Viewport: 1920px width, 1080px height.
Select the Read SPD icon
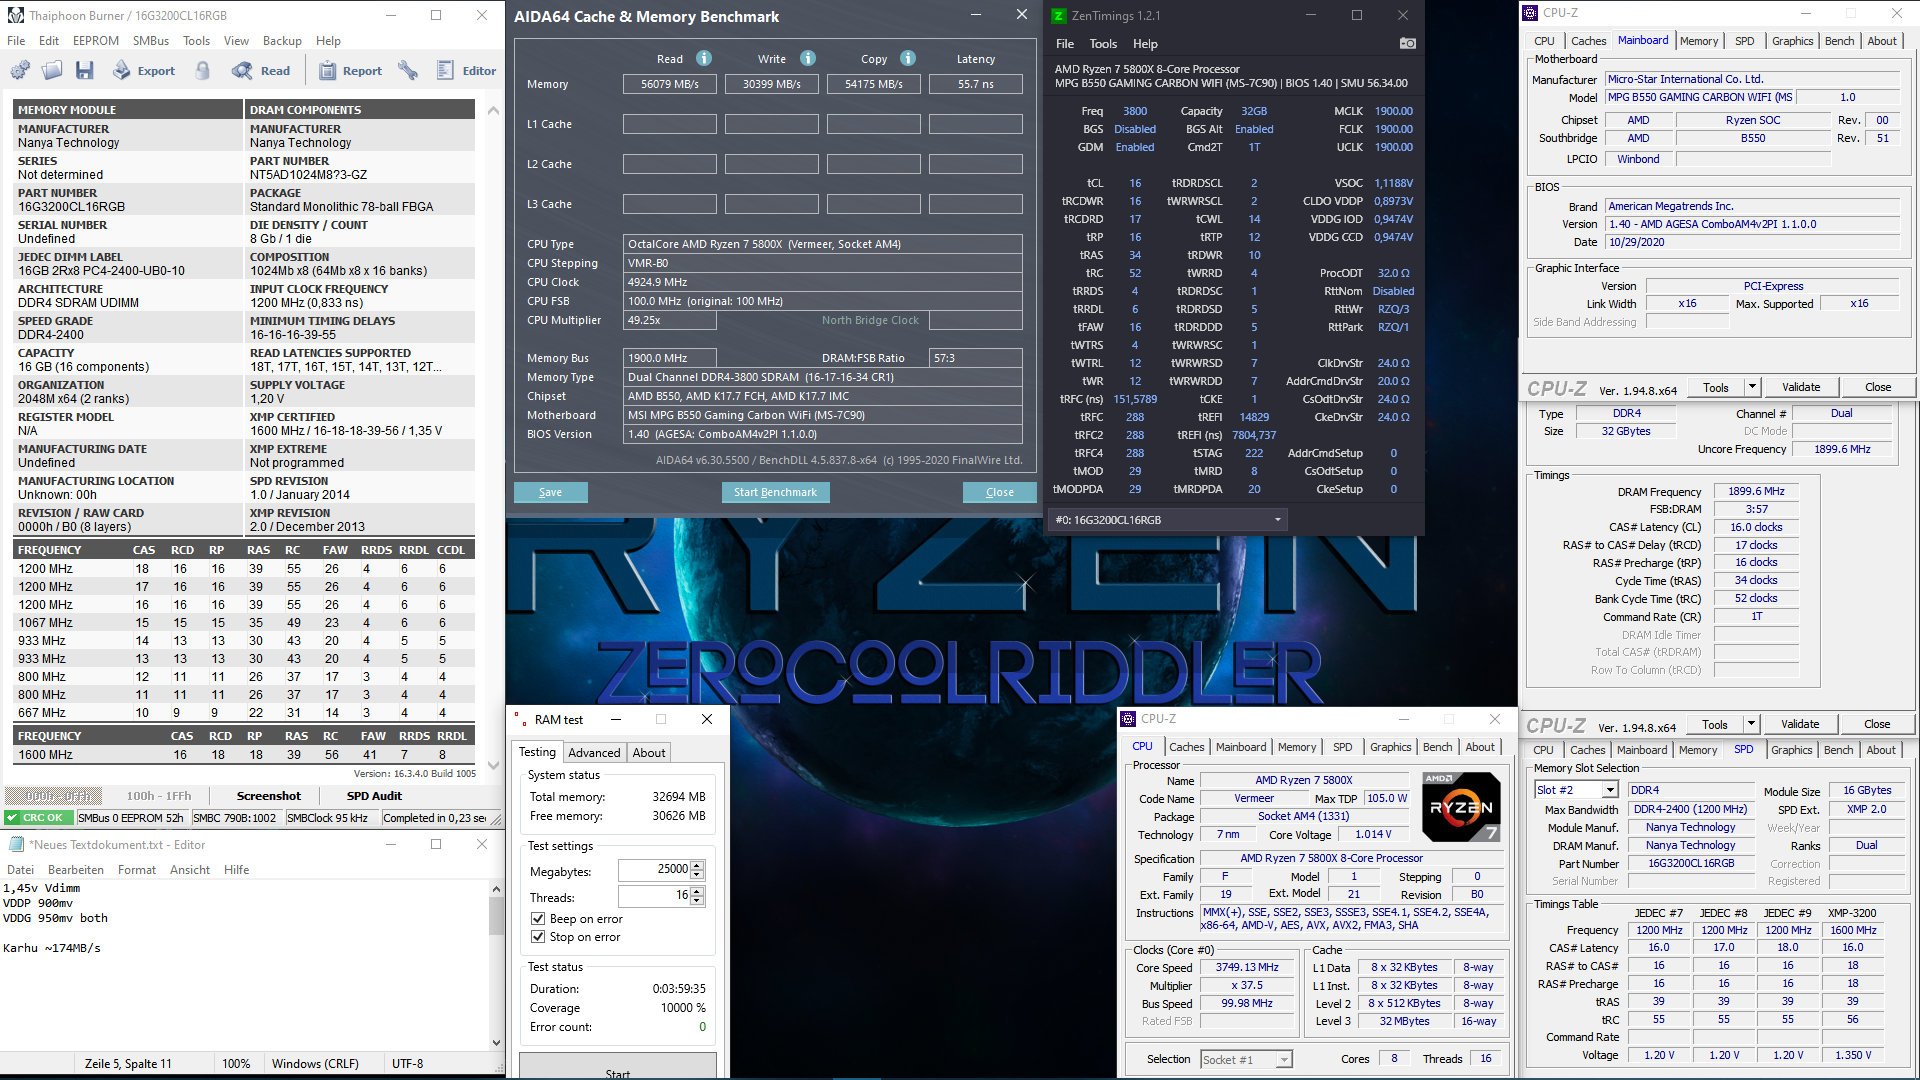(262, 70)
